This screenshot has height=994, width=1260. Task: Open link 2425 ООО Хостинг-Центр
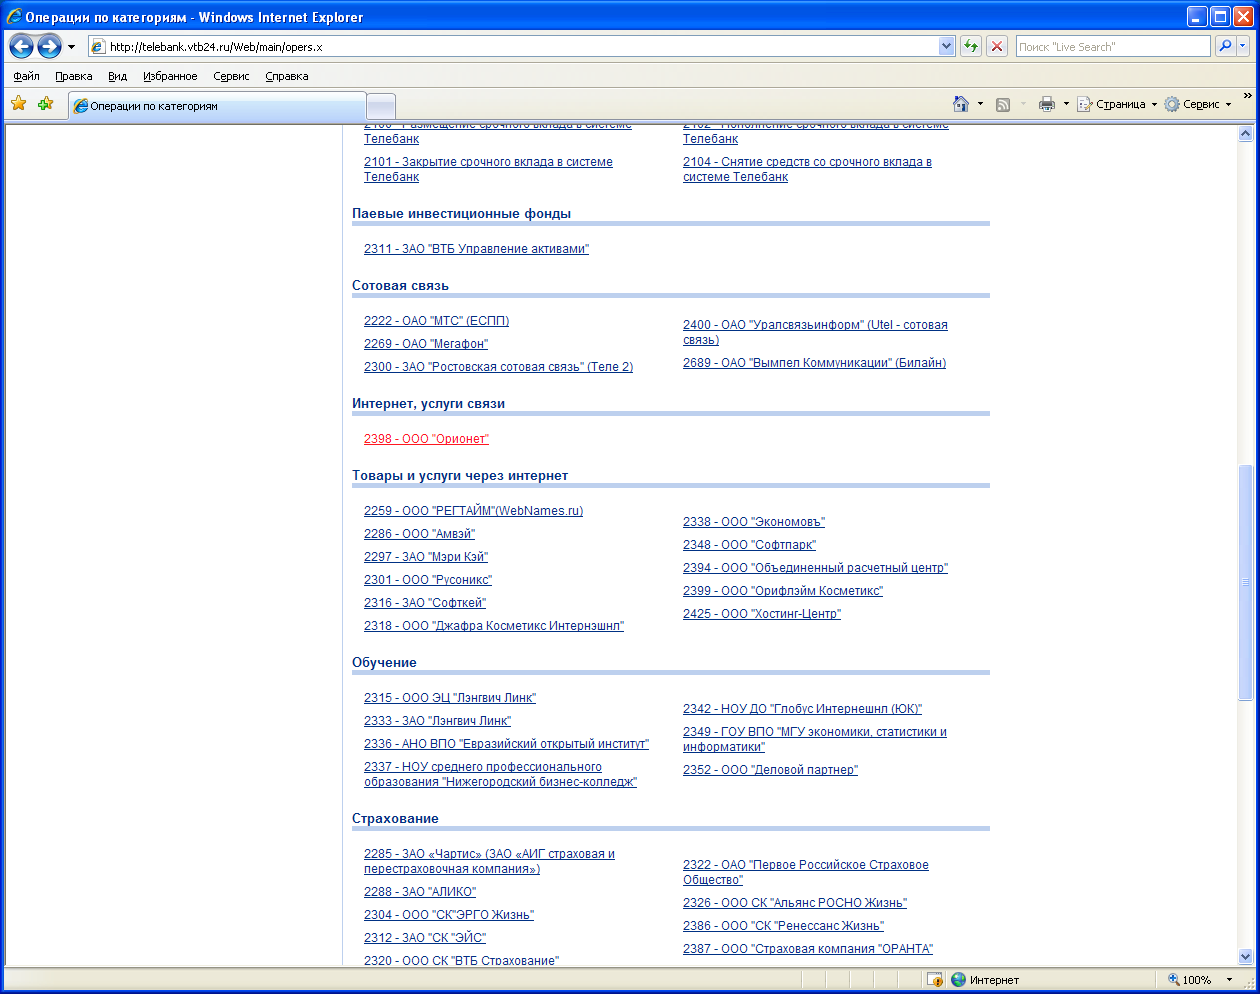click(x=762, y=614)
